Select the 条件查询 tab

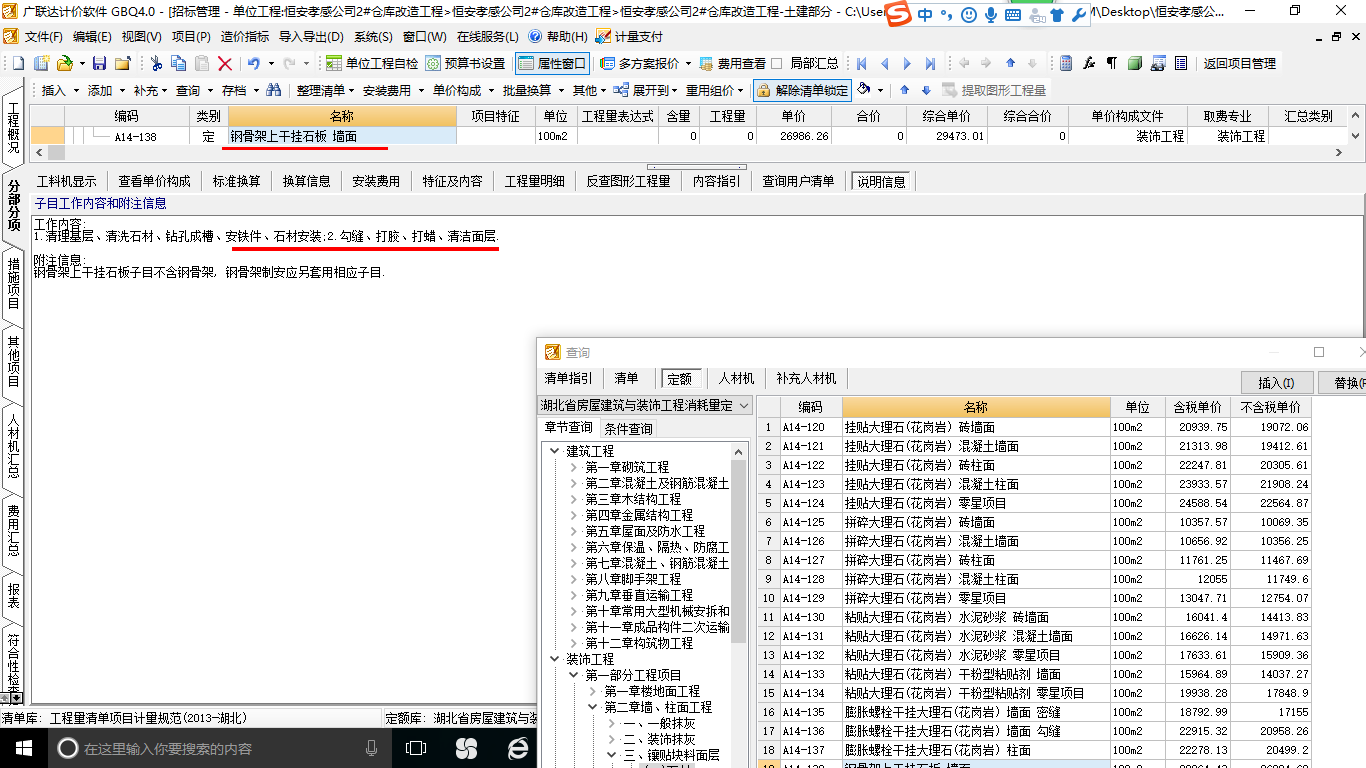(629, 429)
